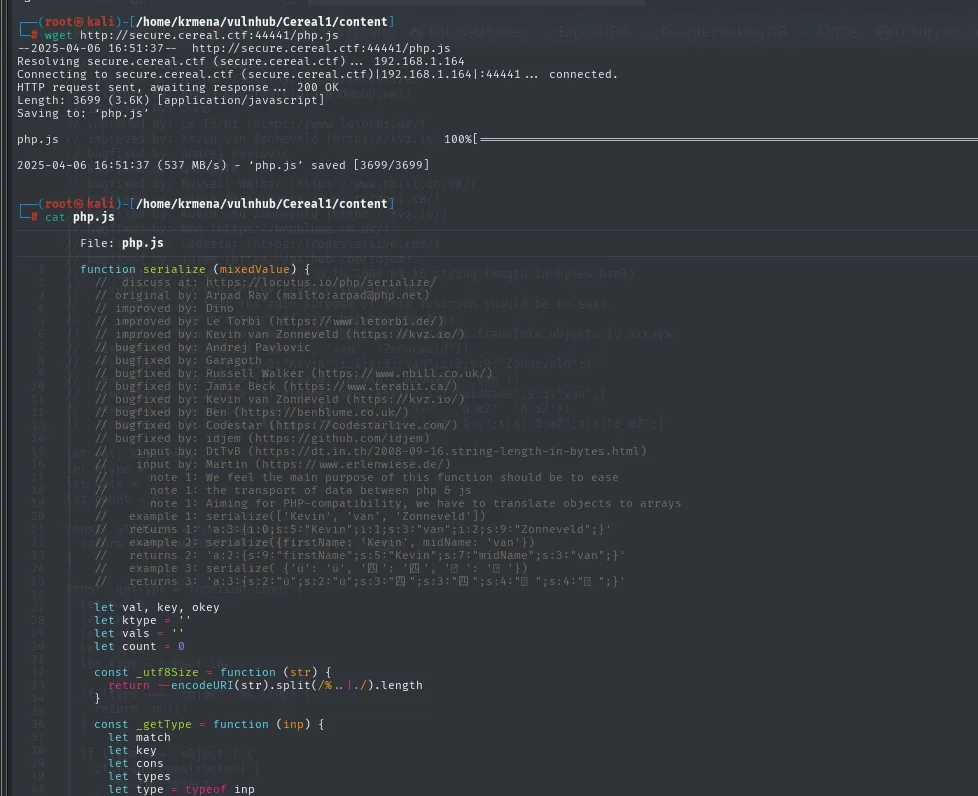Click the 'let match' line
The width and height of the screenshot is (978, 796).
point(139,738)
